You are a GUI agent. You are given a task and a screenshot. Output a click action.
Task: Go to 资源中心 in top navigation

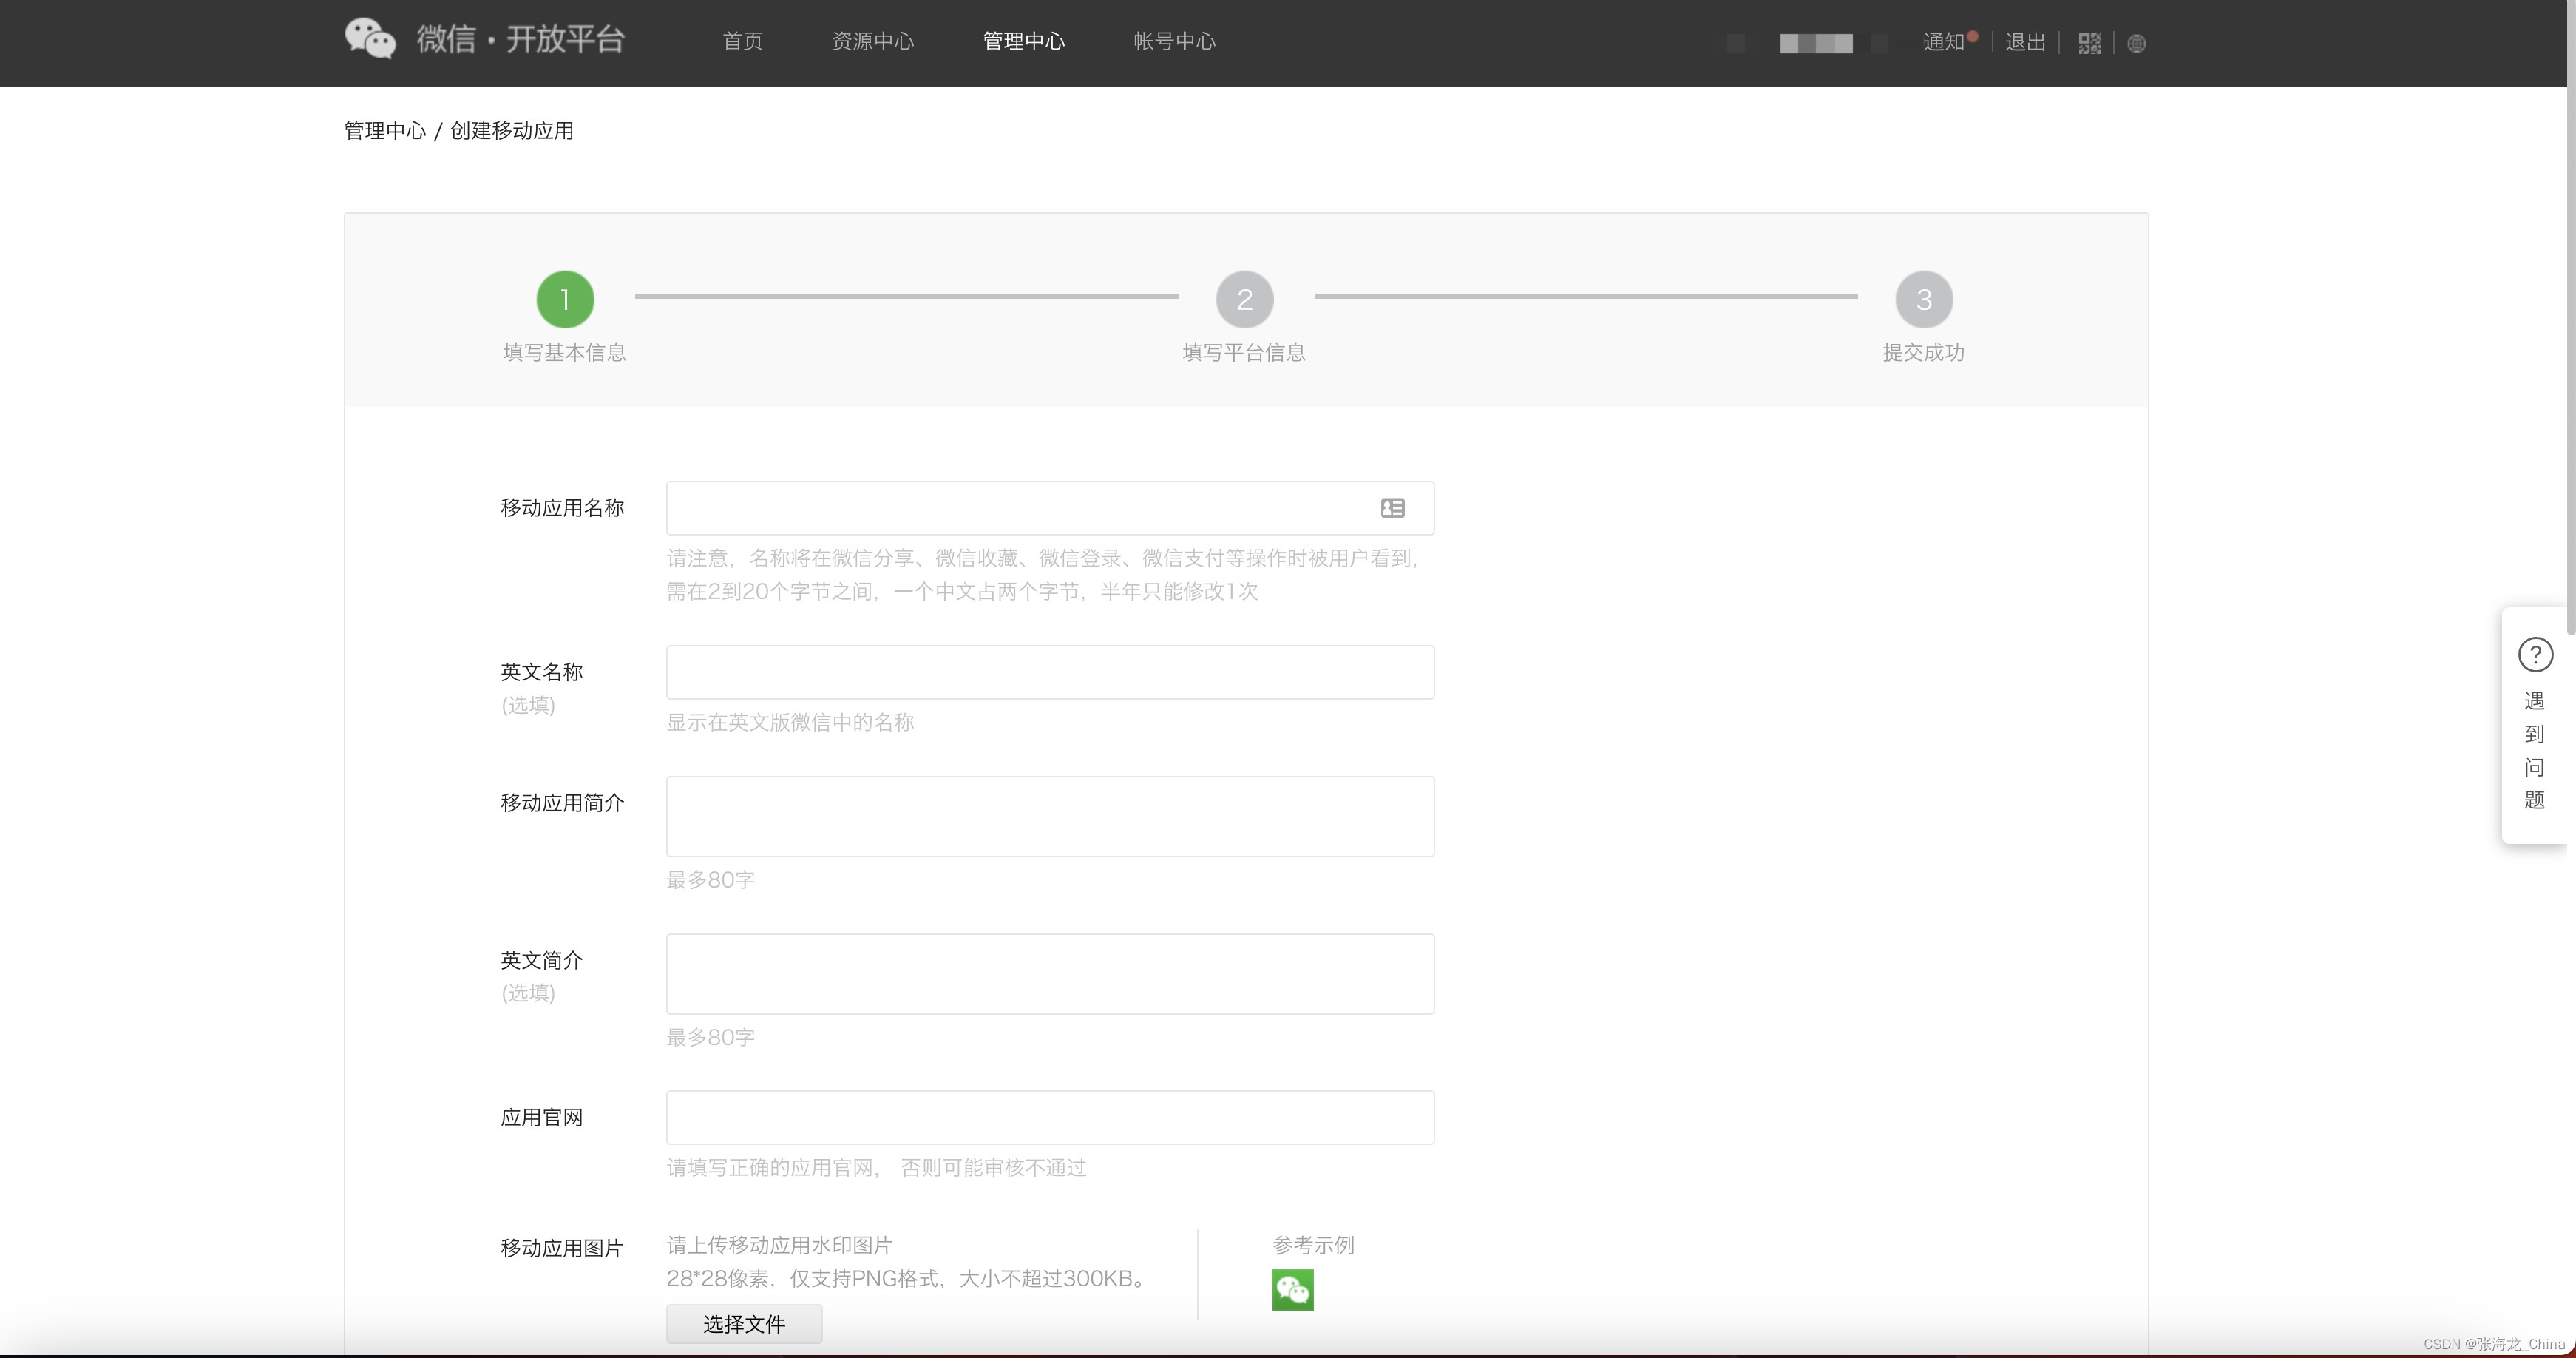click(x=872, y=42)
